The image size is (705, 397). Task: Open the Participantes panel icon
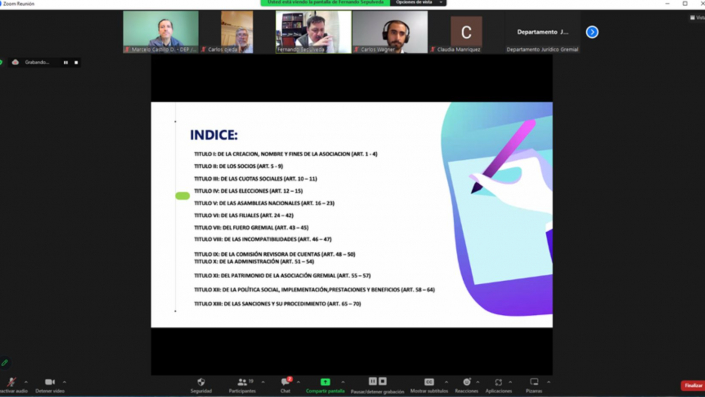[242, 382]
